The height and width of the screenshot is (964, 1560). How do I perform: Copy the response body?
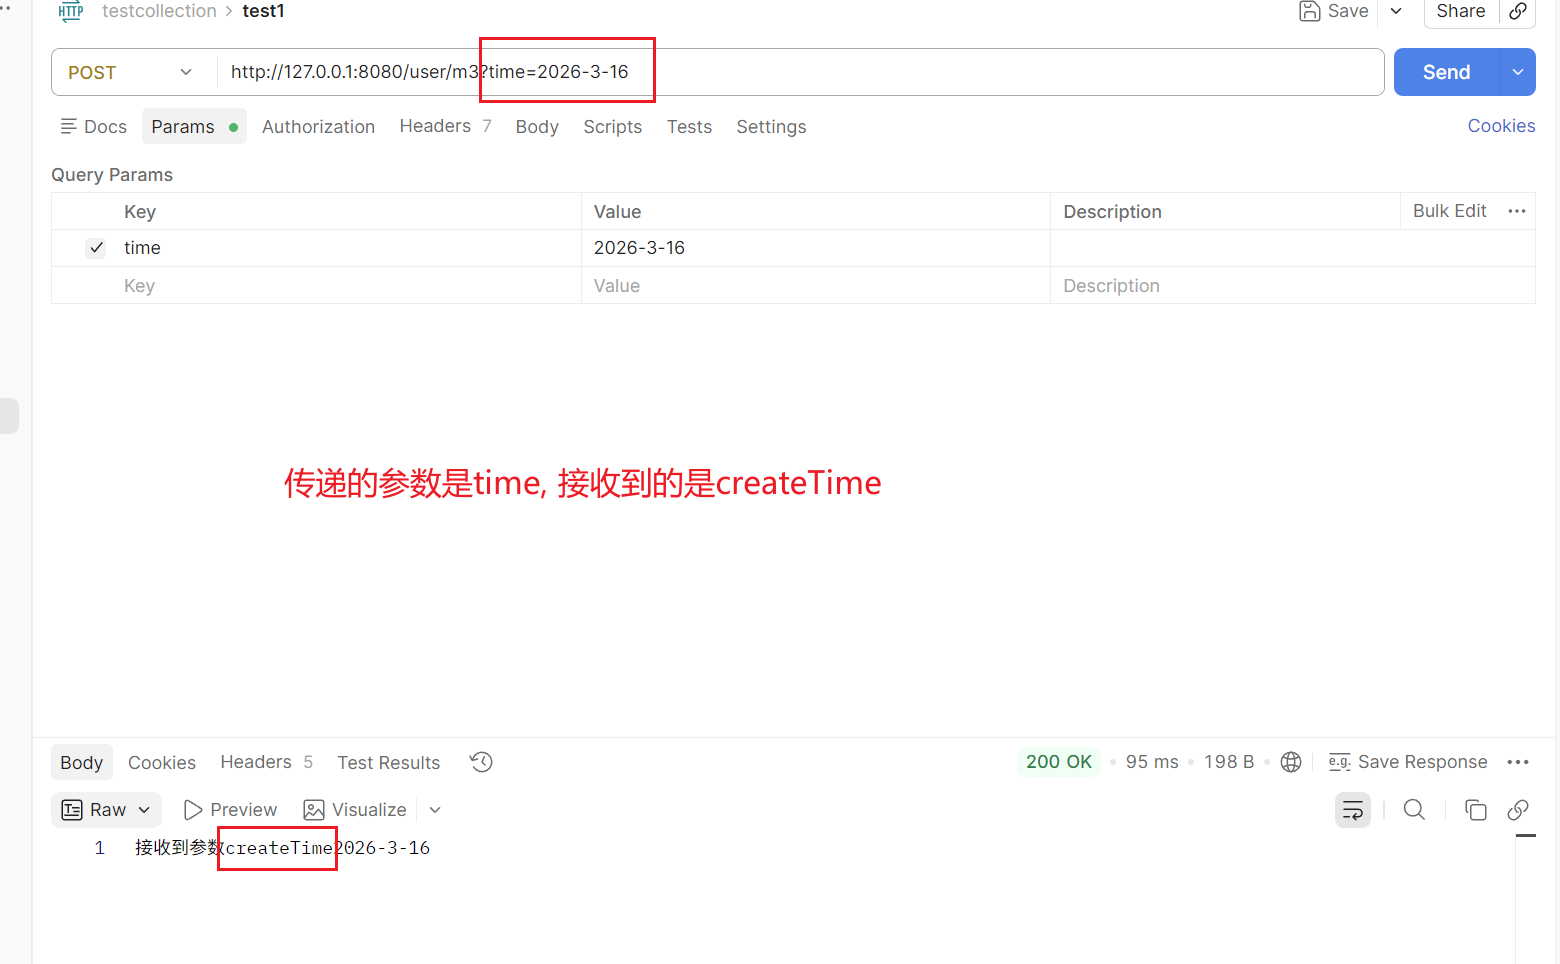point(1475,810)
